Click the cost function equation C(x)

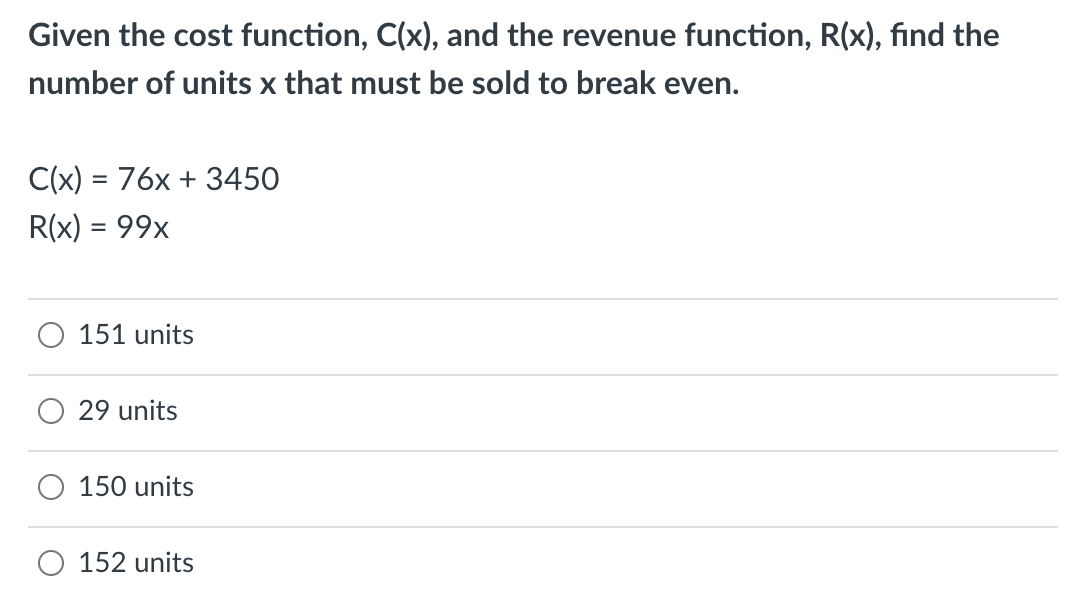click(x=154, y=180)
